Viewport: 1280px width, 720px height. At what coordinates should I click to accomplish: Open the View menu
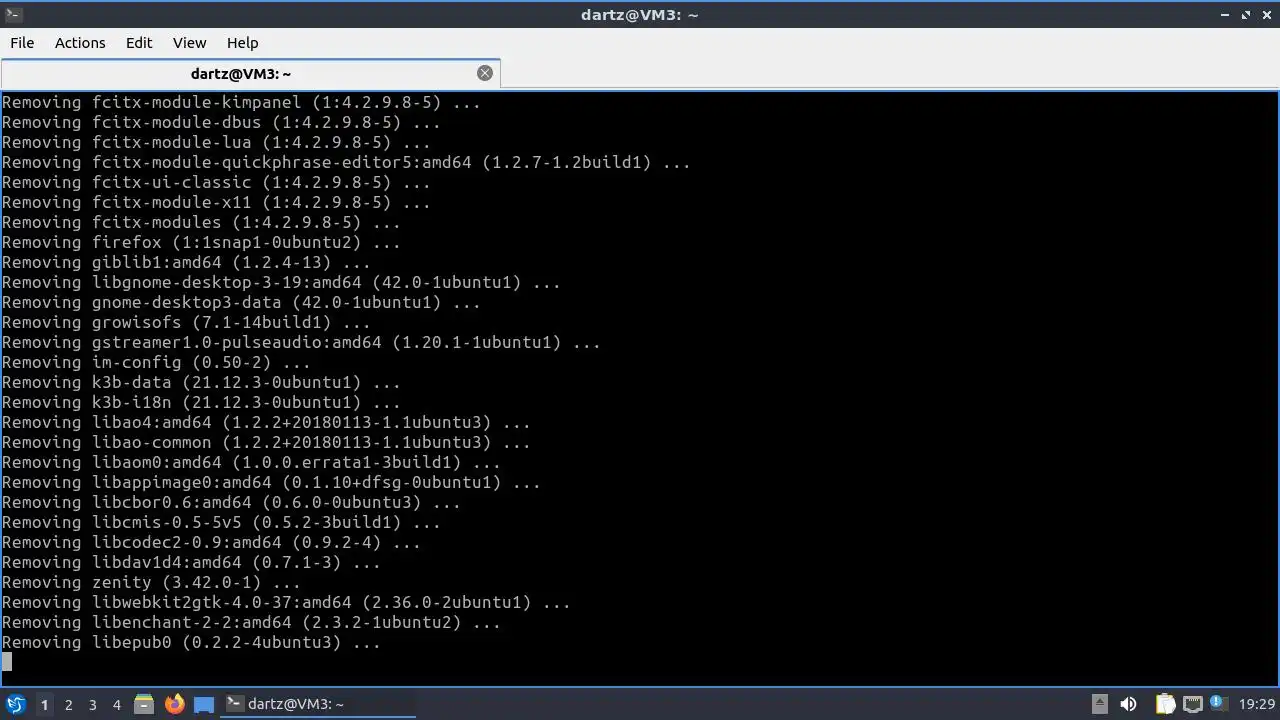pos(189,43)
